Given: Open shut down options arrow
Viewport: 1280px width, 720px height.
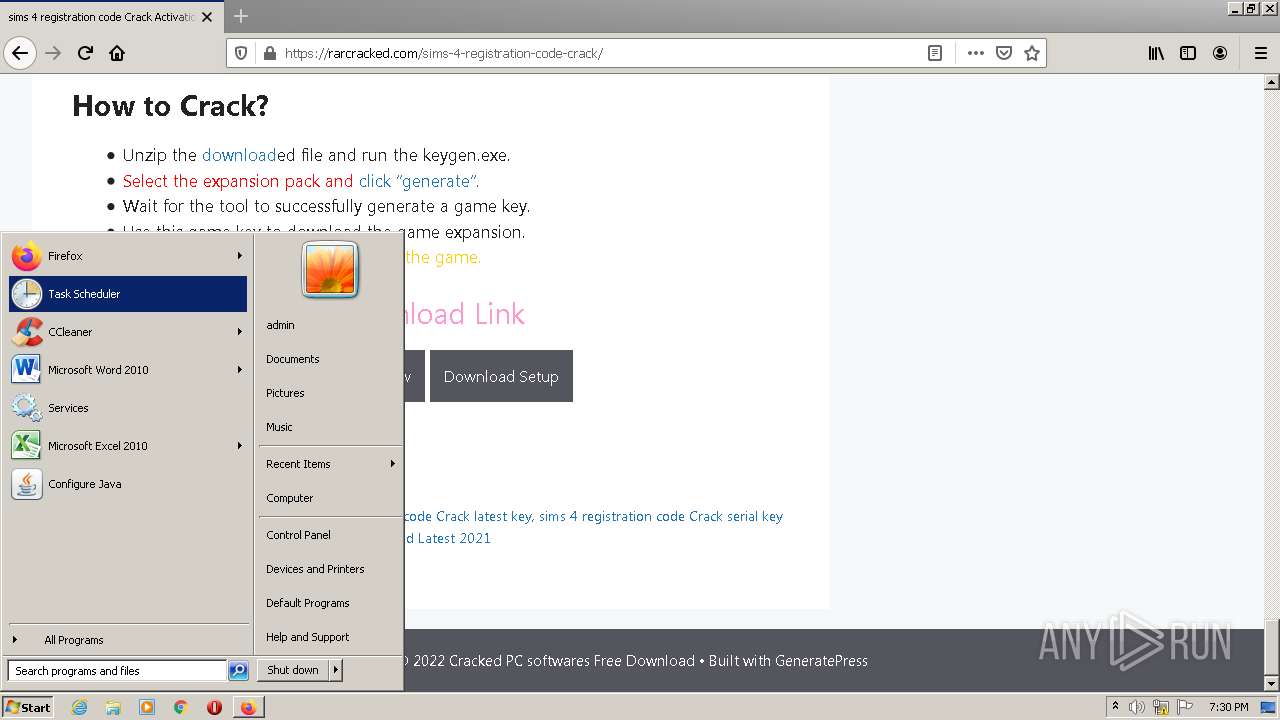Looking at the screenshot, I should (336, 670).
